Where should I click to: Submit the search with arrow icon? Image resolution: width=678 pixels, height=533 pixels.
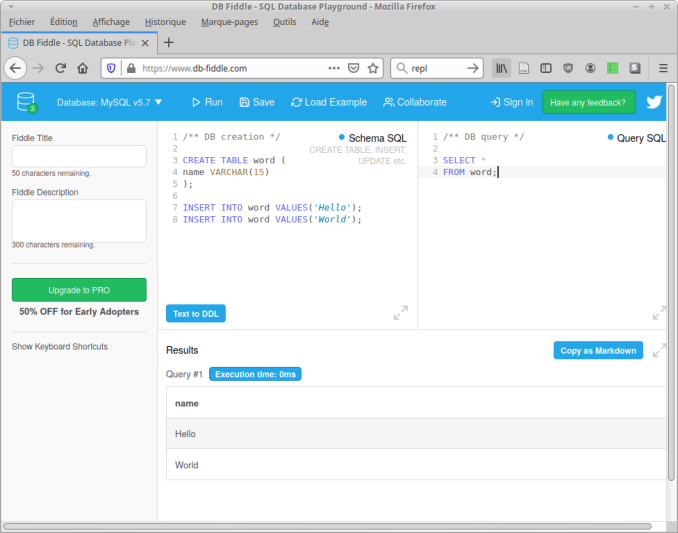(x=473, y=68)
